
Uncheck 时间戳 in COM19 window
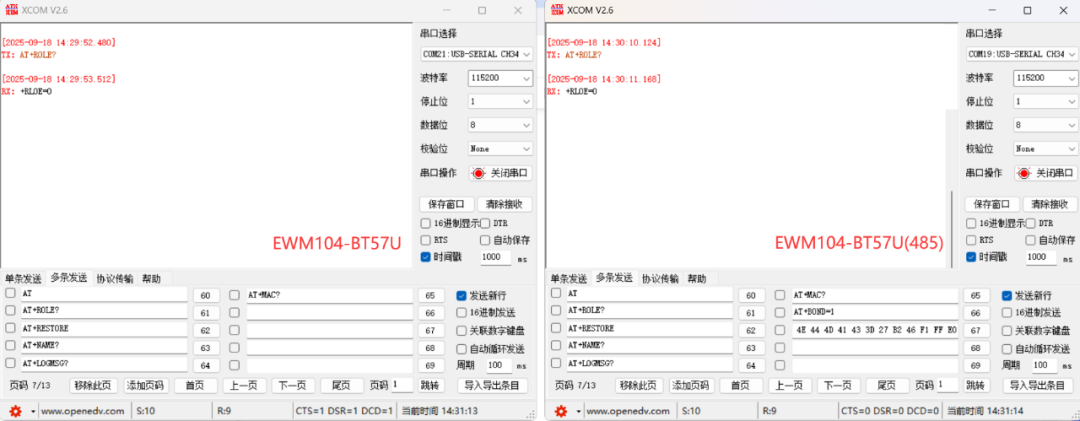tap(970, 257)
